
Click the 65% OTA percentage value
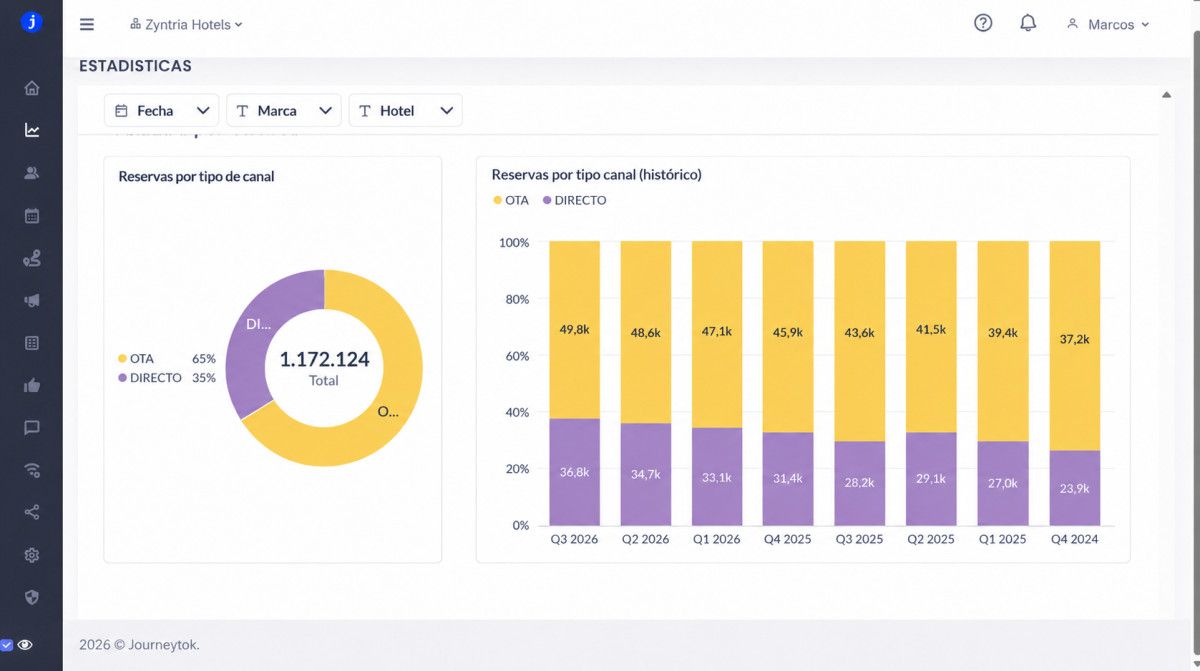coord(204,358)
